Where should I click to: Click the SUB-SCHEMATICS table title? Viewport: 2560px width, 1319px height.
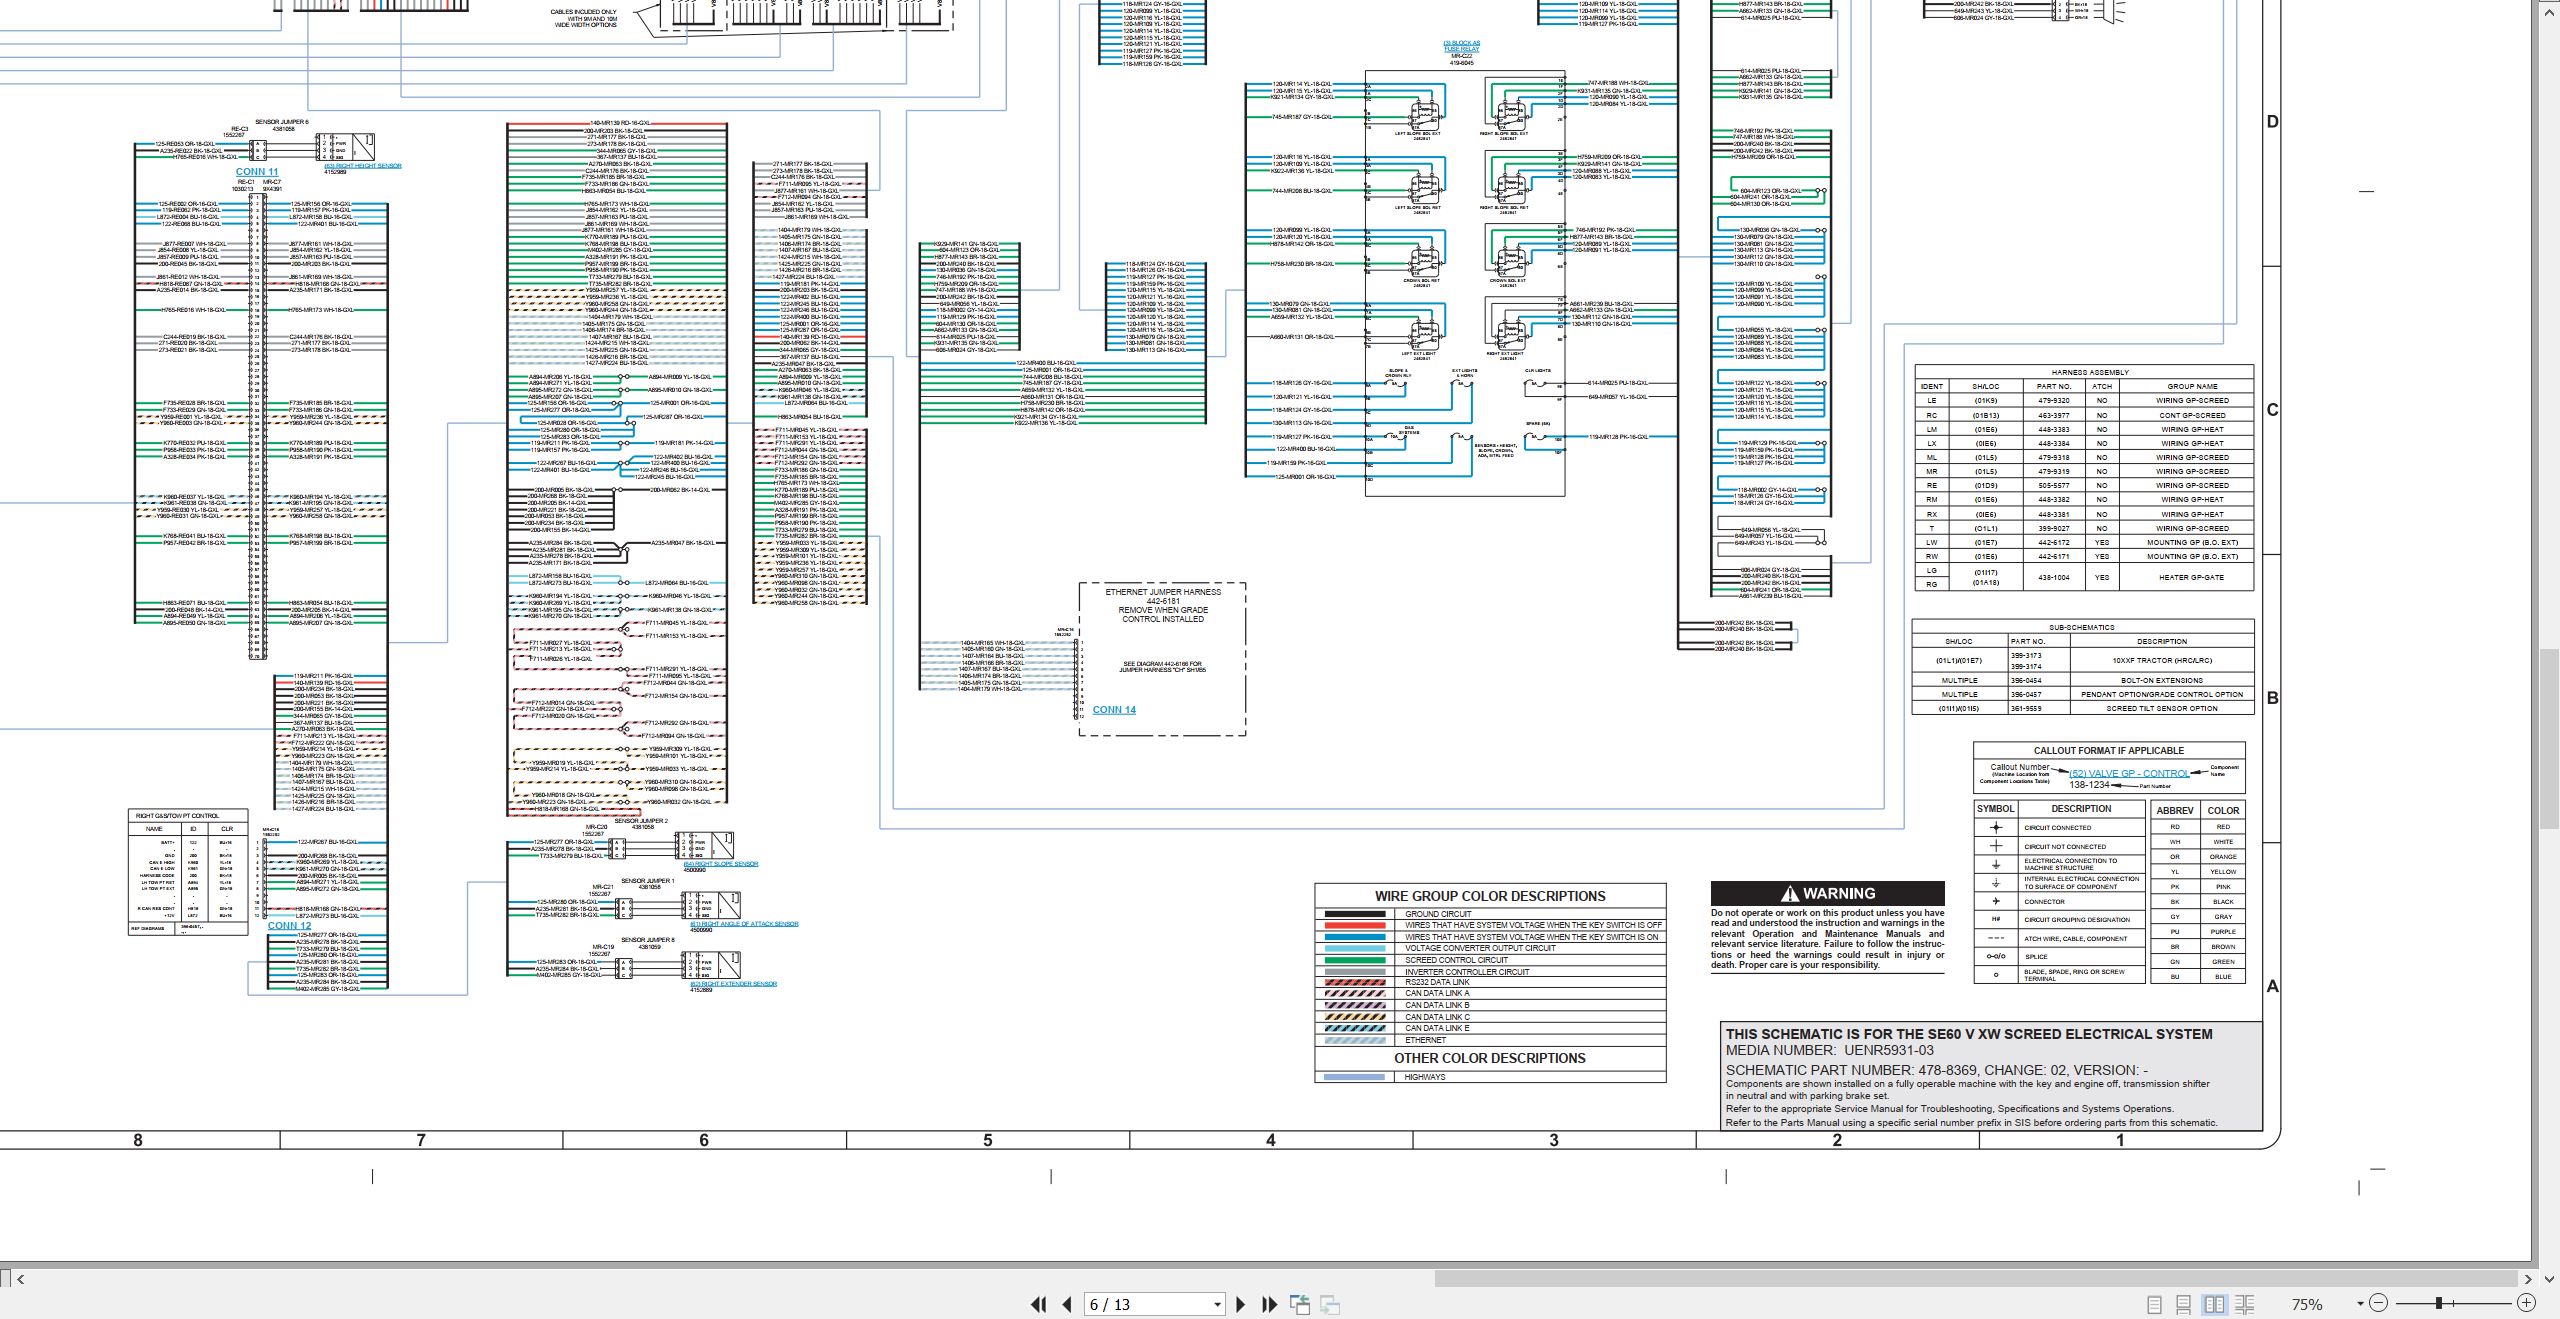2082,627
